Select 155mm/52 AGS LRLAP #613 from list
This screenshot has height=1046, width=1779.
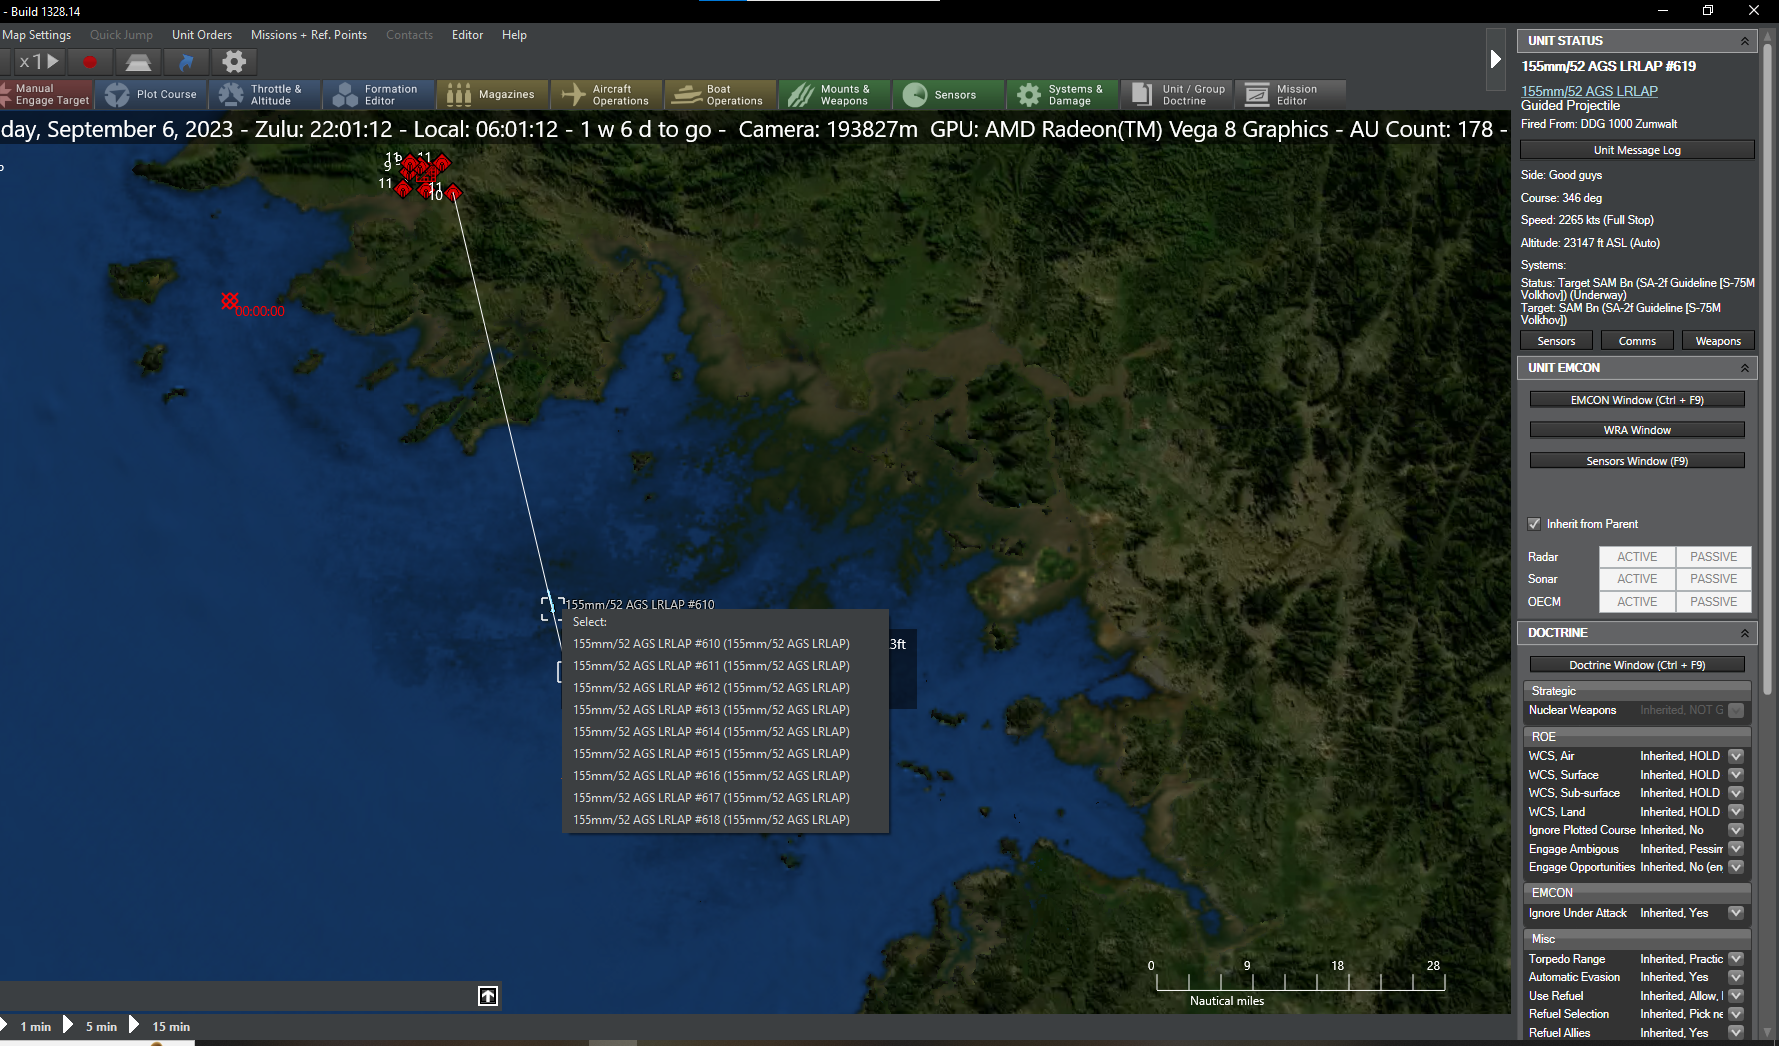711,710
